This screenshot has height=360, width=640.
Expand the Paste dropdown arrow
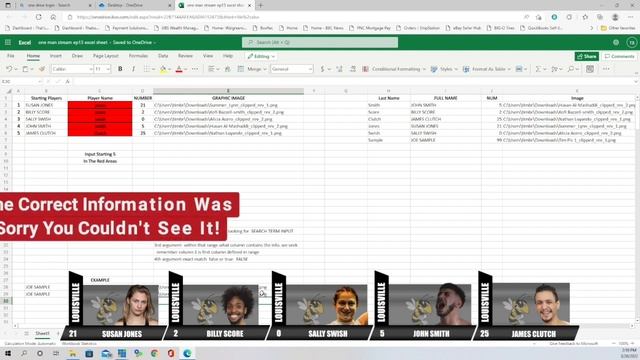(x=32, y=69)
